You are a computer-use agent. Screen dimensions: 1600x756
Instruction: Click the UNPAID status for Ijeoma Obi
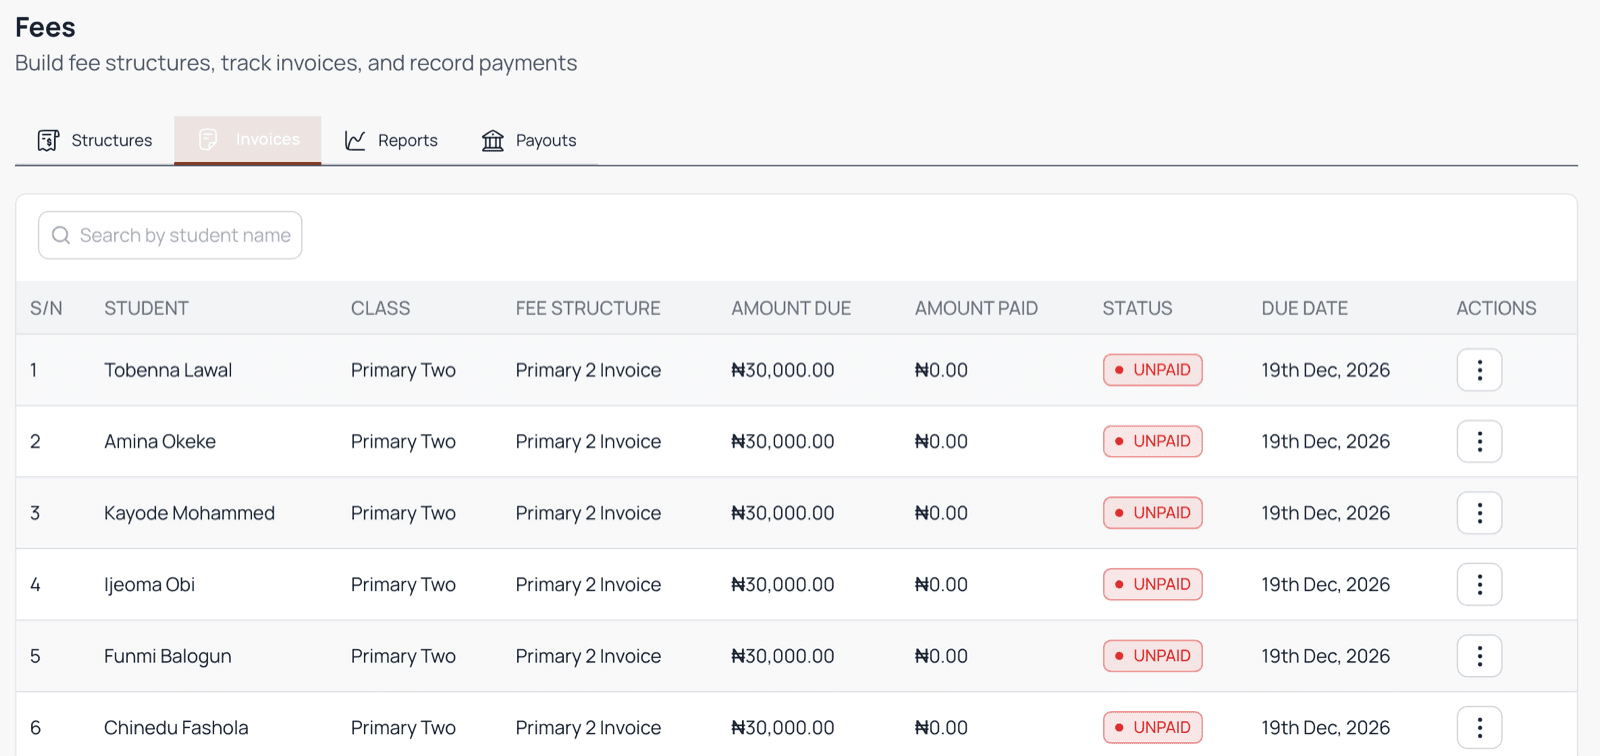[1152, 584]
